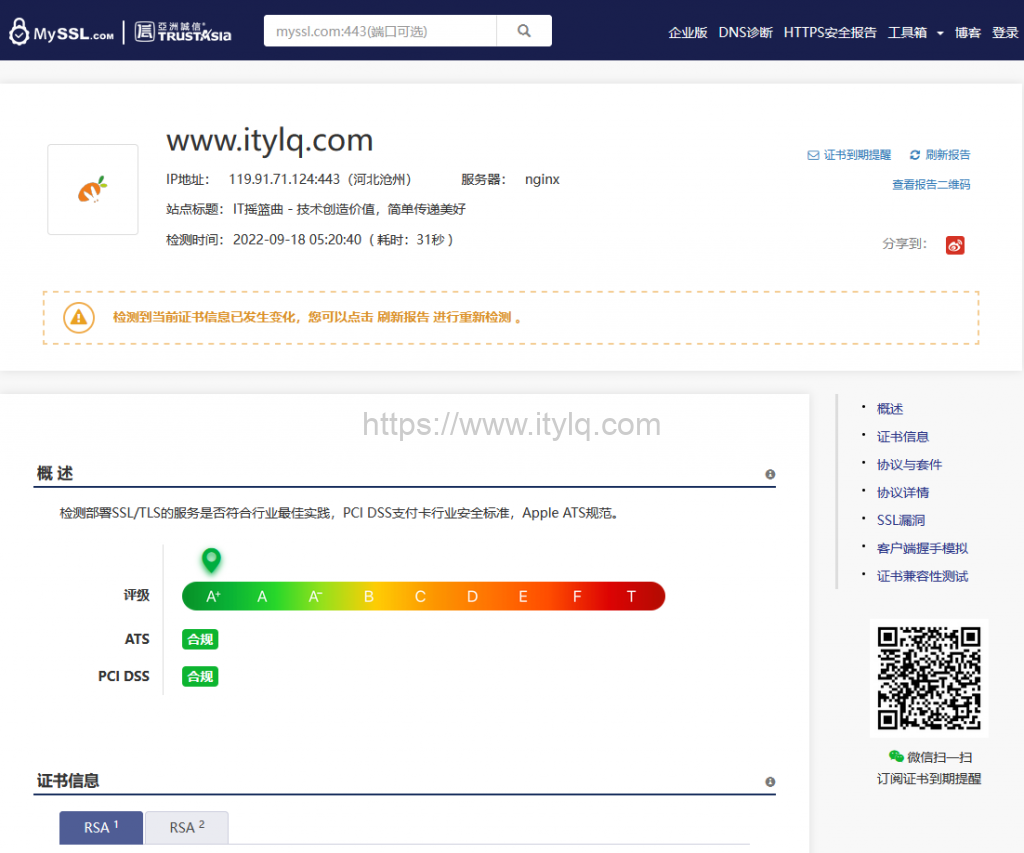Viewport: 1024px width, 853px height.
Task: Click the WeChat icon above 订阅证书到期提醒
Action: click(x=897, y=757)
